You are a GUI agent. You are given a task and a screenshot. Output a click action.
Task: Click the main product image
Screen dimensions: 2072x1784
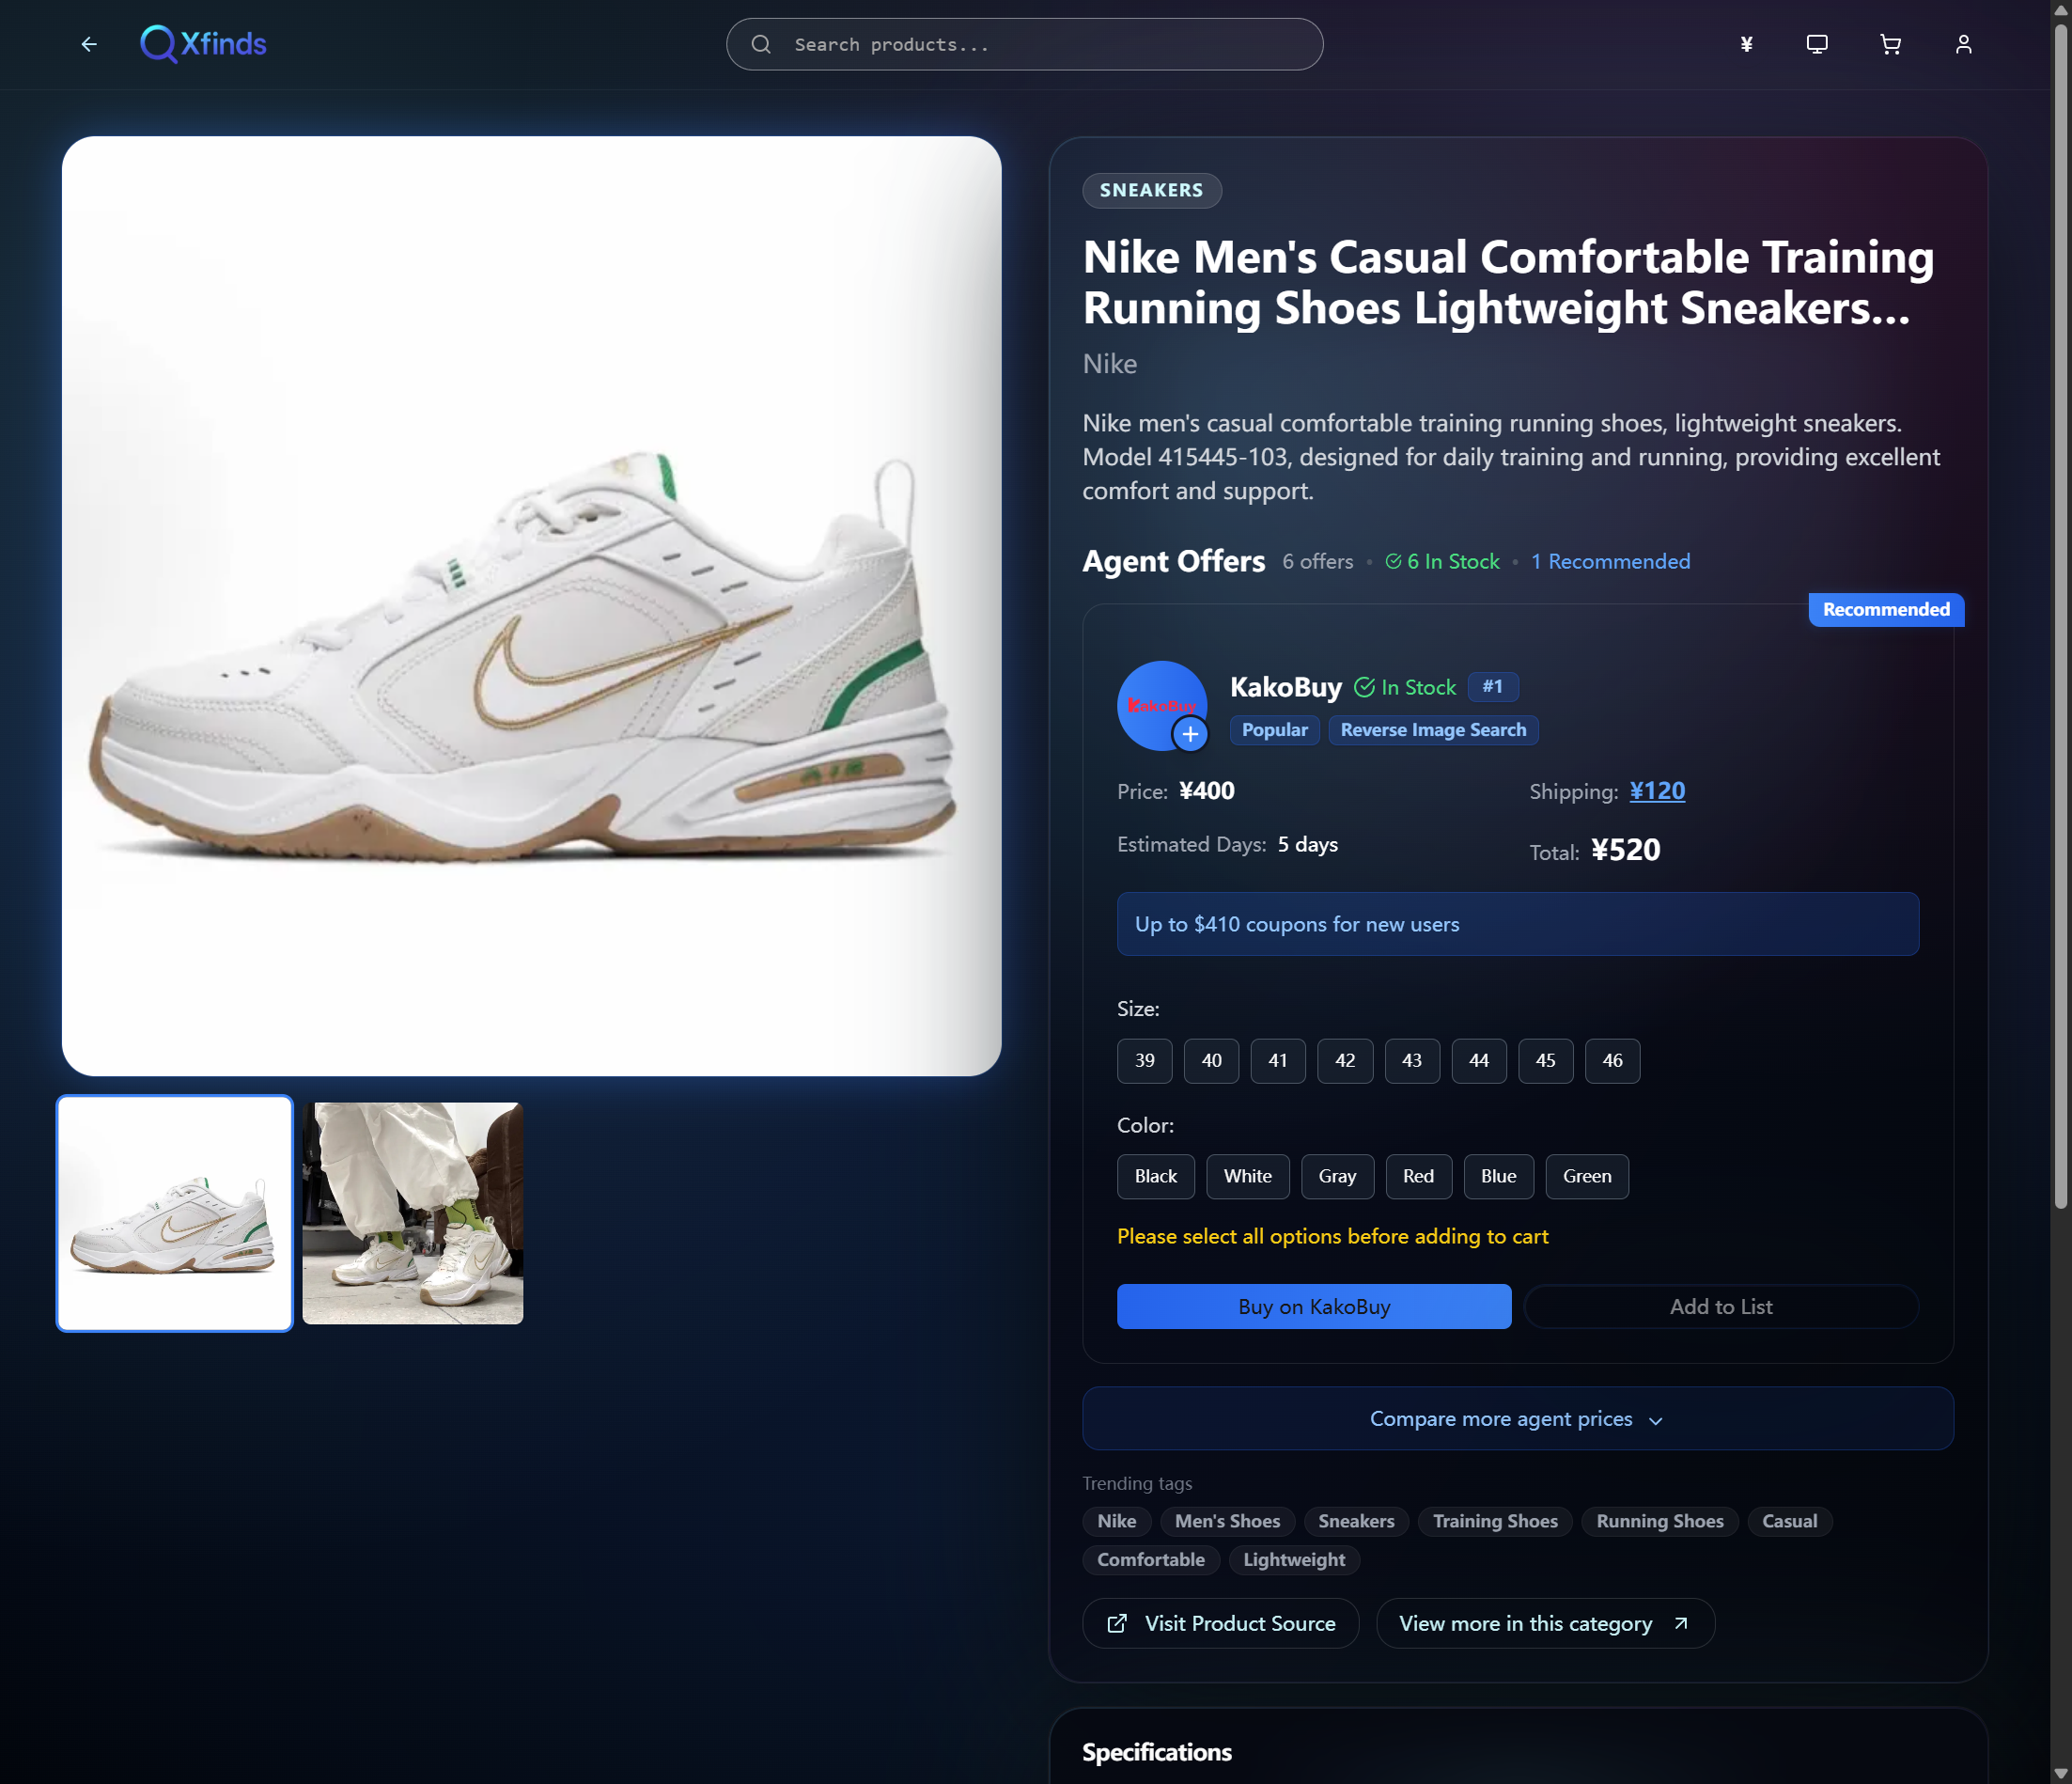tap(531, 606)
